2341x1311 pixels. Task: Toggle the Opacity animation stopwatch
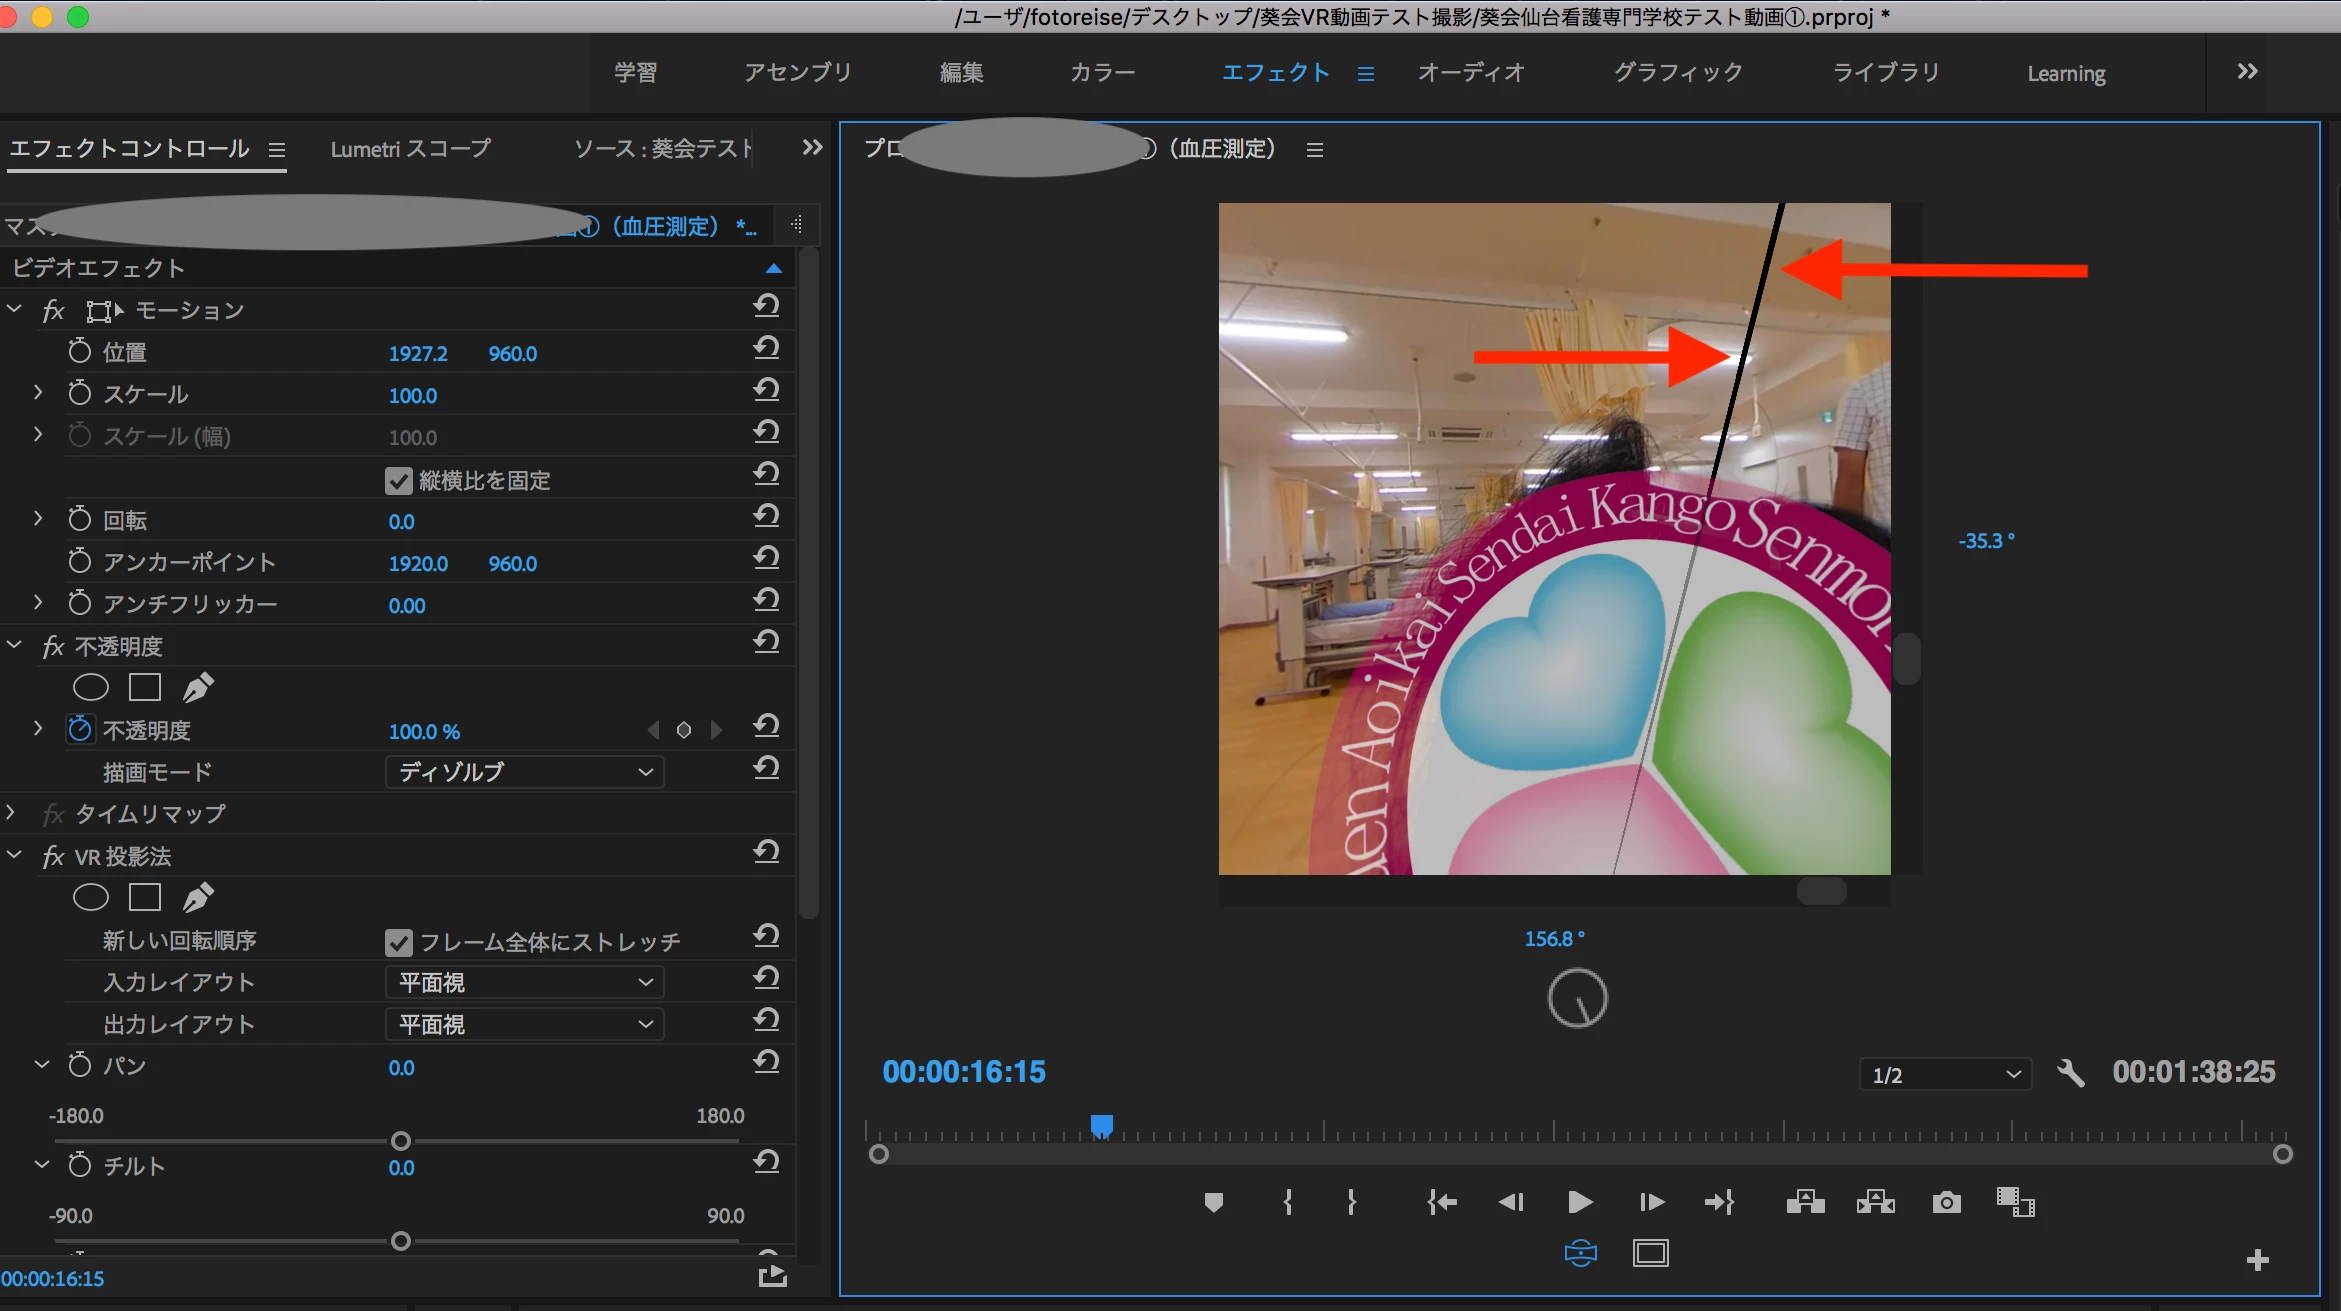point(80,730)
